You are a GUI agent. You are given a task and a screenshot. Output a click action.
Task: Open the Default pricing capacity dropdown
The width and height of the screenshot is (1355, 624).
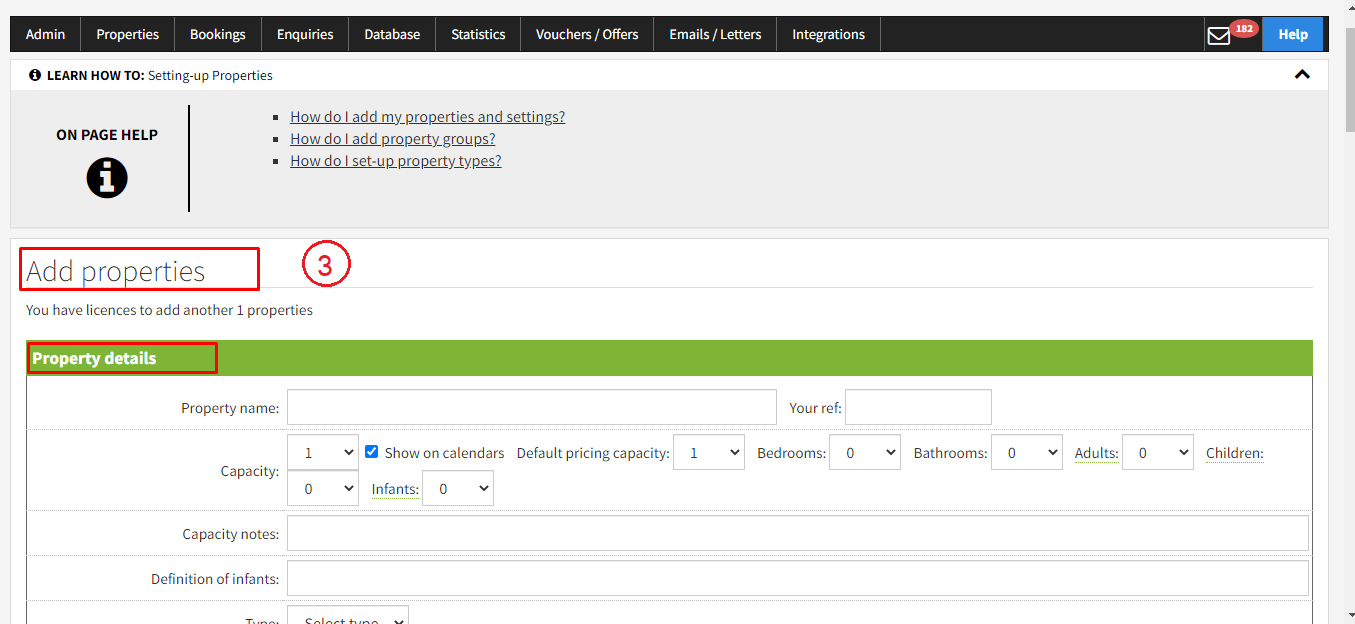709,452
